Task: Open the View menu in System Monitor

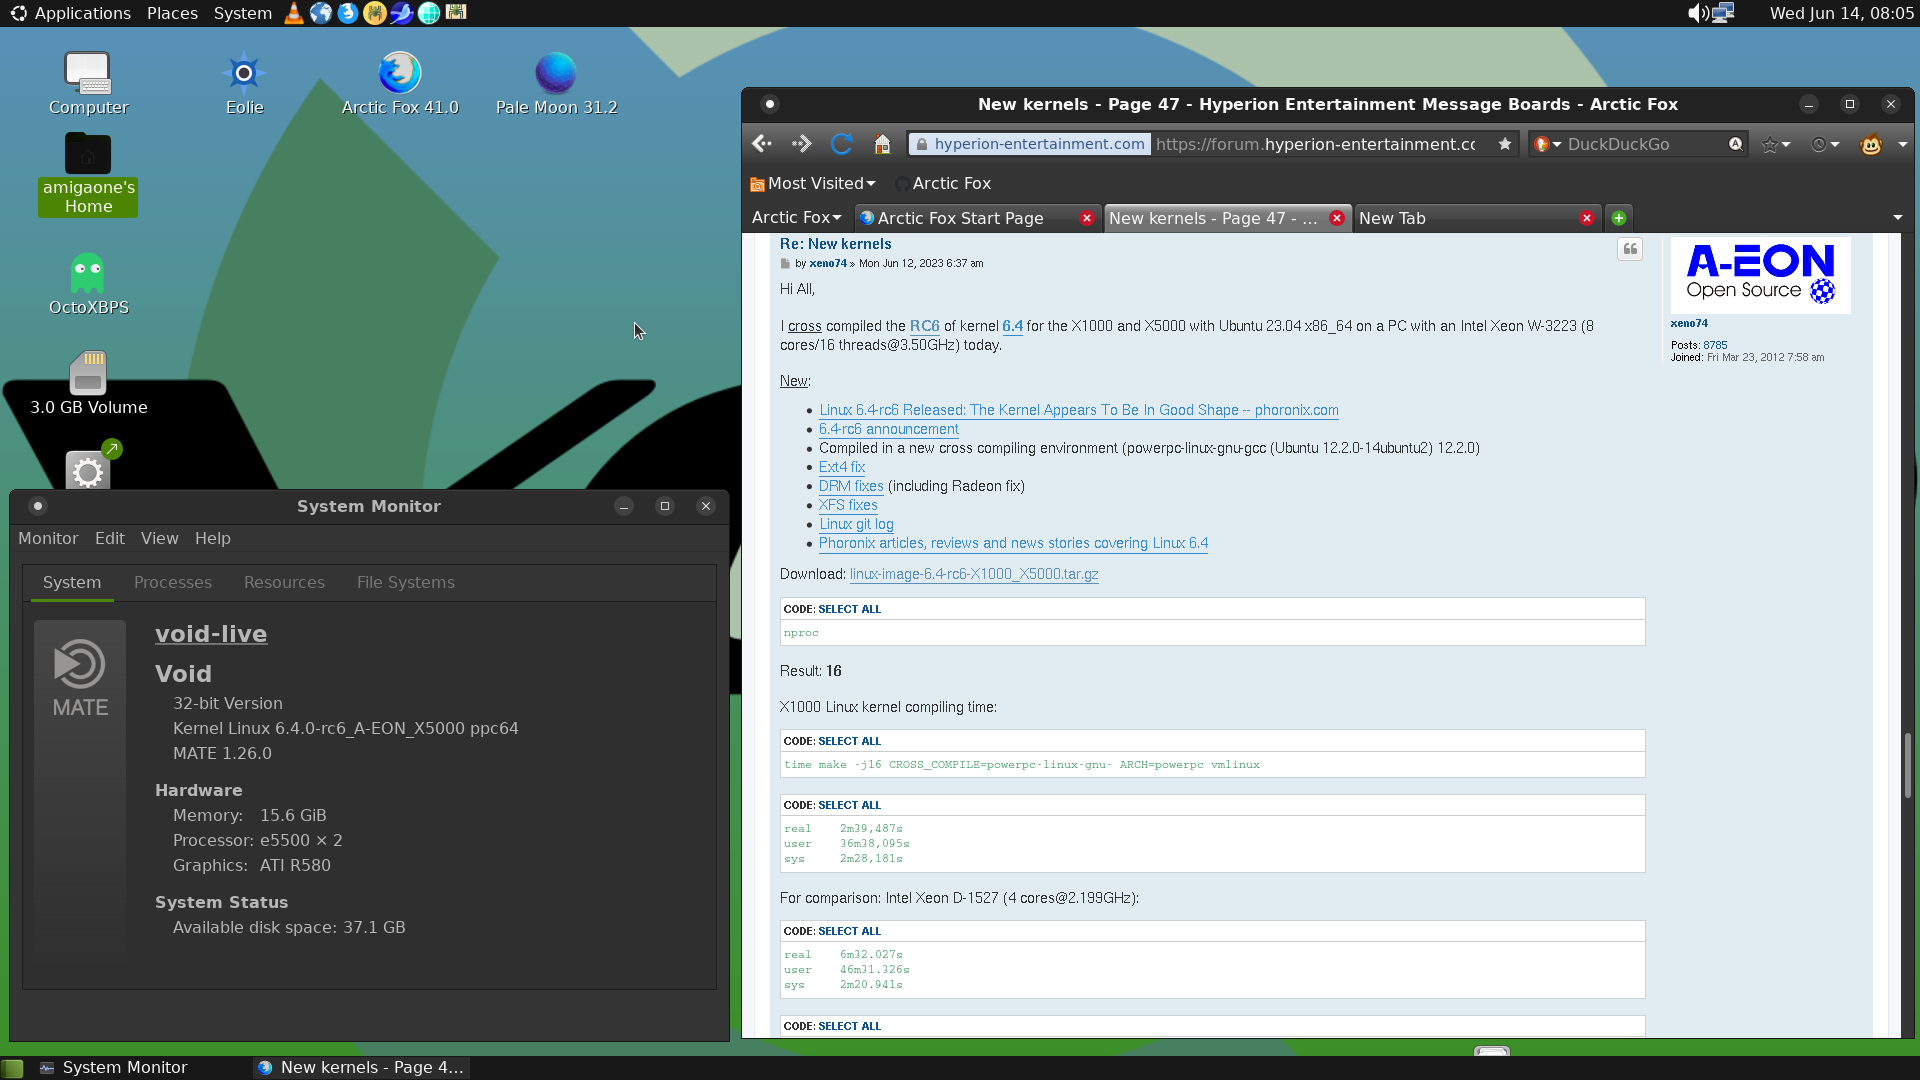Action: click(x=159, y=538)
